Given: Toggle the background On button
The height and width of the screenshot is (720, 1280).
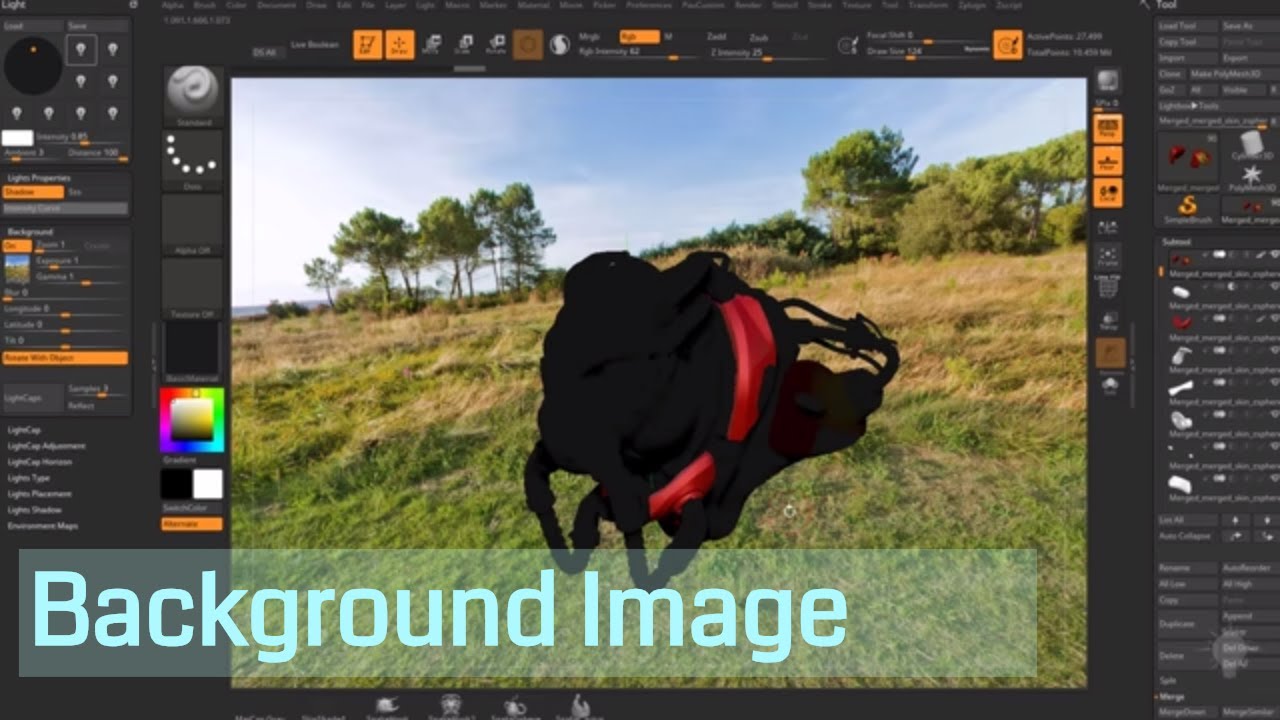Looking at the screenshot, I should coord(17,245).
